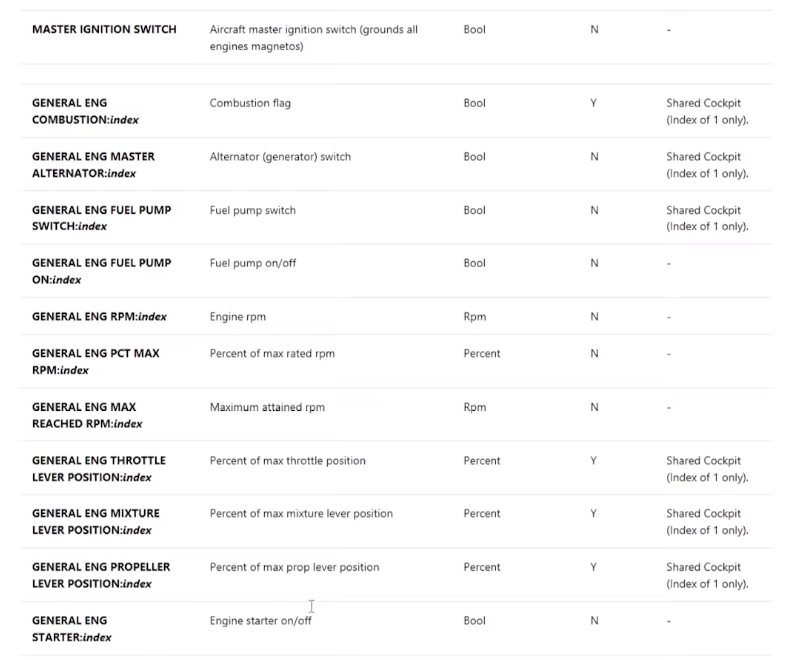Select the GENERAL ENG MIXTURE LEVER POSITION:index name
Image resolution: width=802 pixels, height=660 pixels.
tap(95, 521)
